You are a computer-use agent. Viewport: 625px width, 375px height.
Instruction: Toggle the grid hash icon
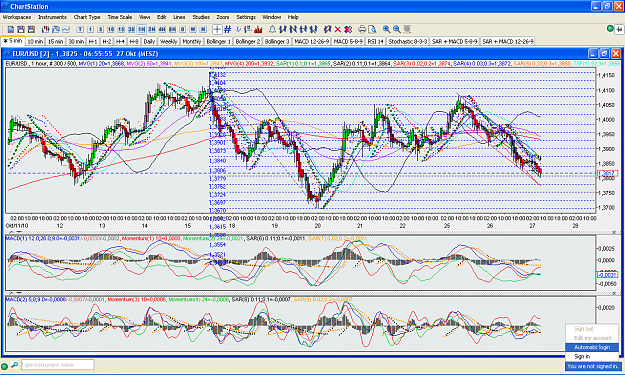coord(228,29)
